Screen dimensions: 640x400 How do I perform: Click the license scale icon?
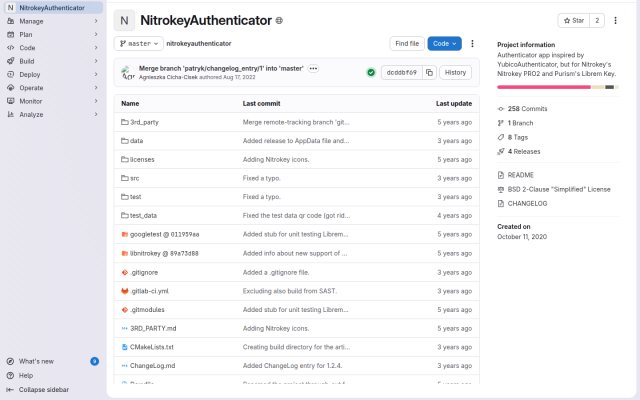point(501,189)
